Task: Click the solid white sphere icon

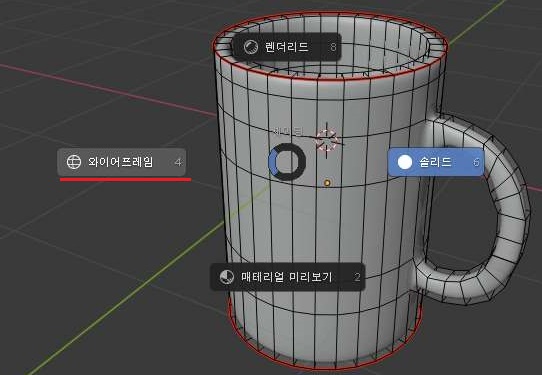Action: tap(405, 162)
